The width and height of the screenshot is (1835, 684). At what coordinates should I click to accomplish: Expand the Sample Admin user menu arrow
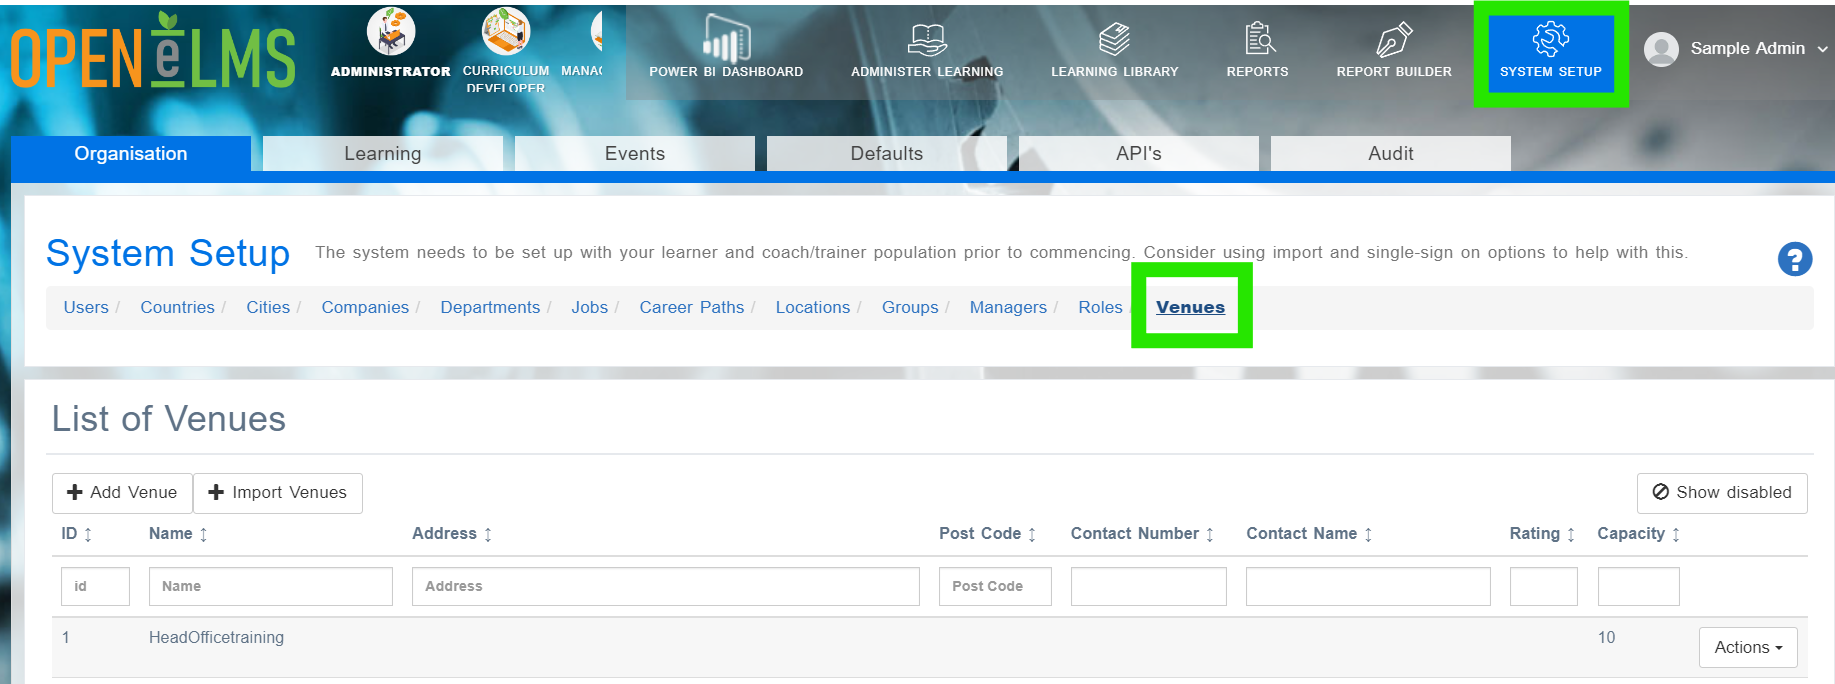pyautogui.click(x=1823, y=49)
